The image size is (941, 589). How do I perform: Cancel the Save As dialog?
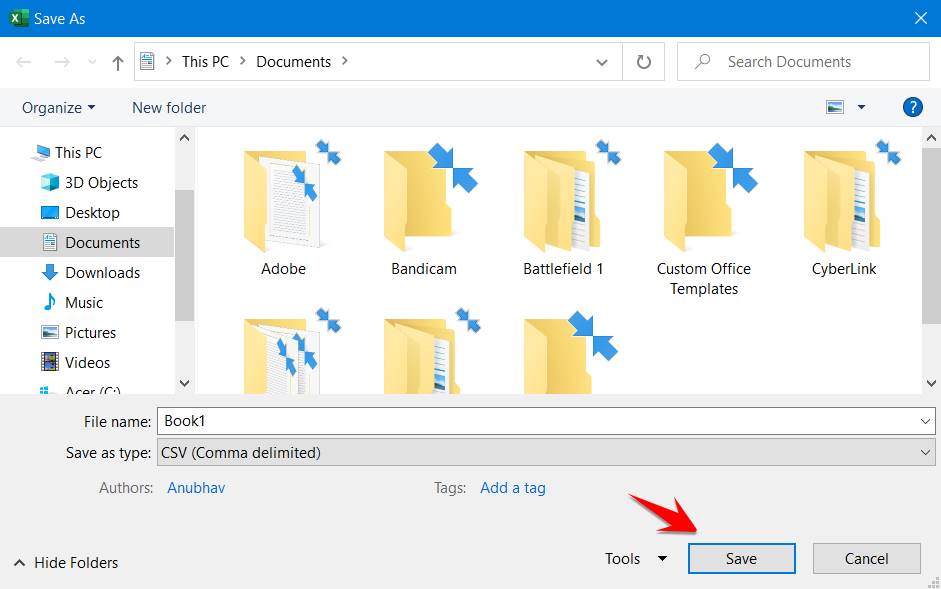click(x=866, y=558)
